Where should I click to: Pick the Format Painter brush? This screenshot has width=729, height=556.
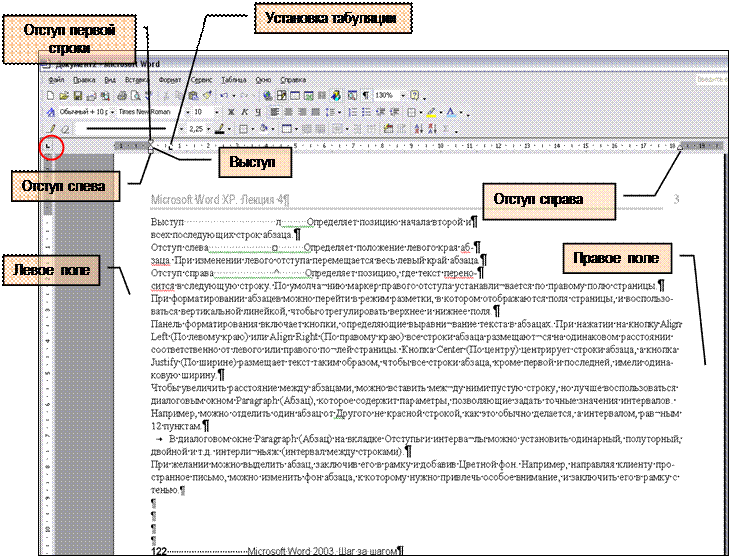click(x=207, y=95)
